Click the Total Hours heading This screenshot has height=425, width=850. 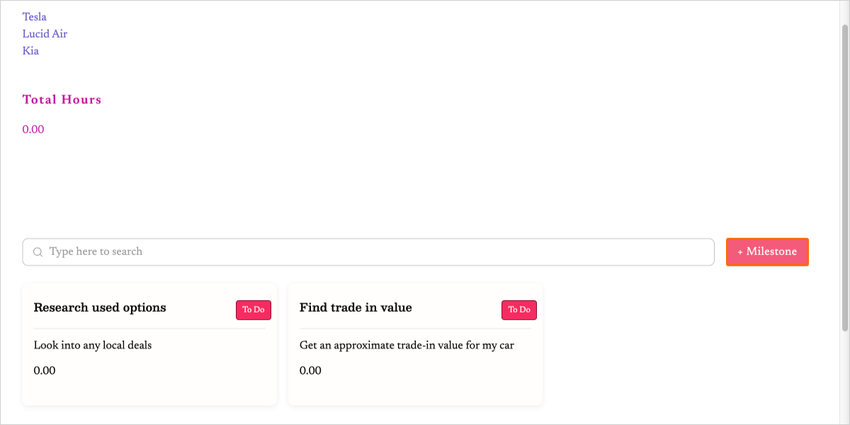(x=62, y=100)
